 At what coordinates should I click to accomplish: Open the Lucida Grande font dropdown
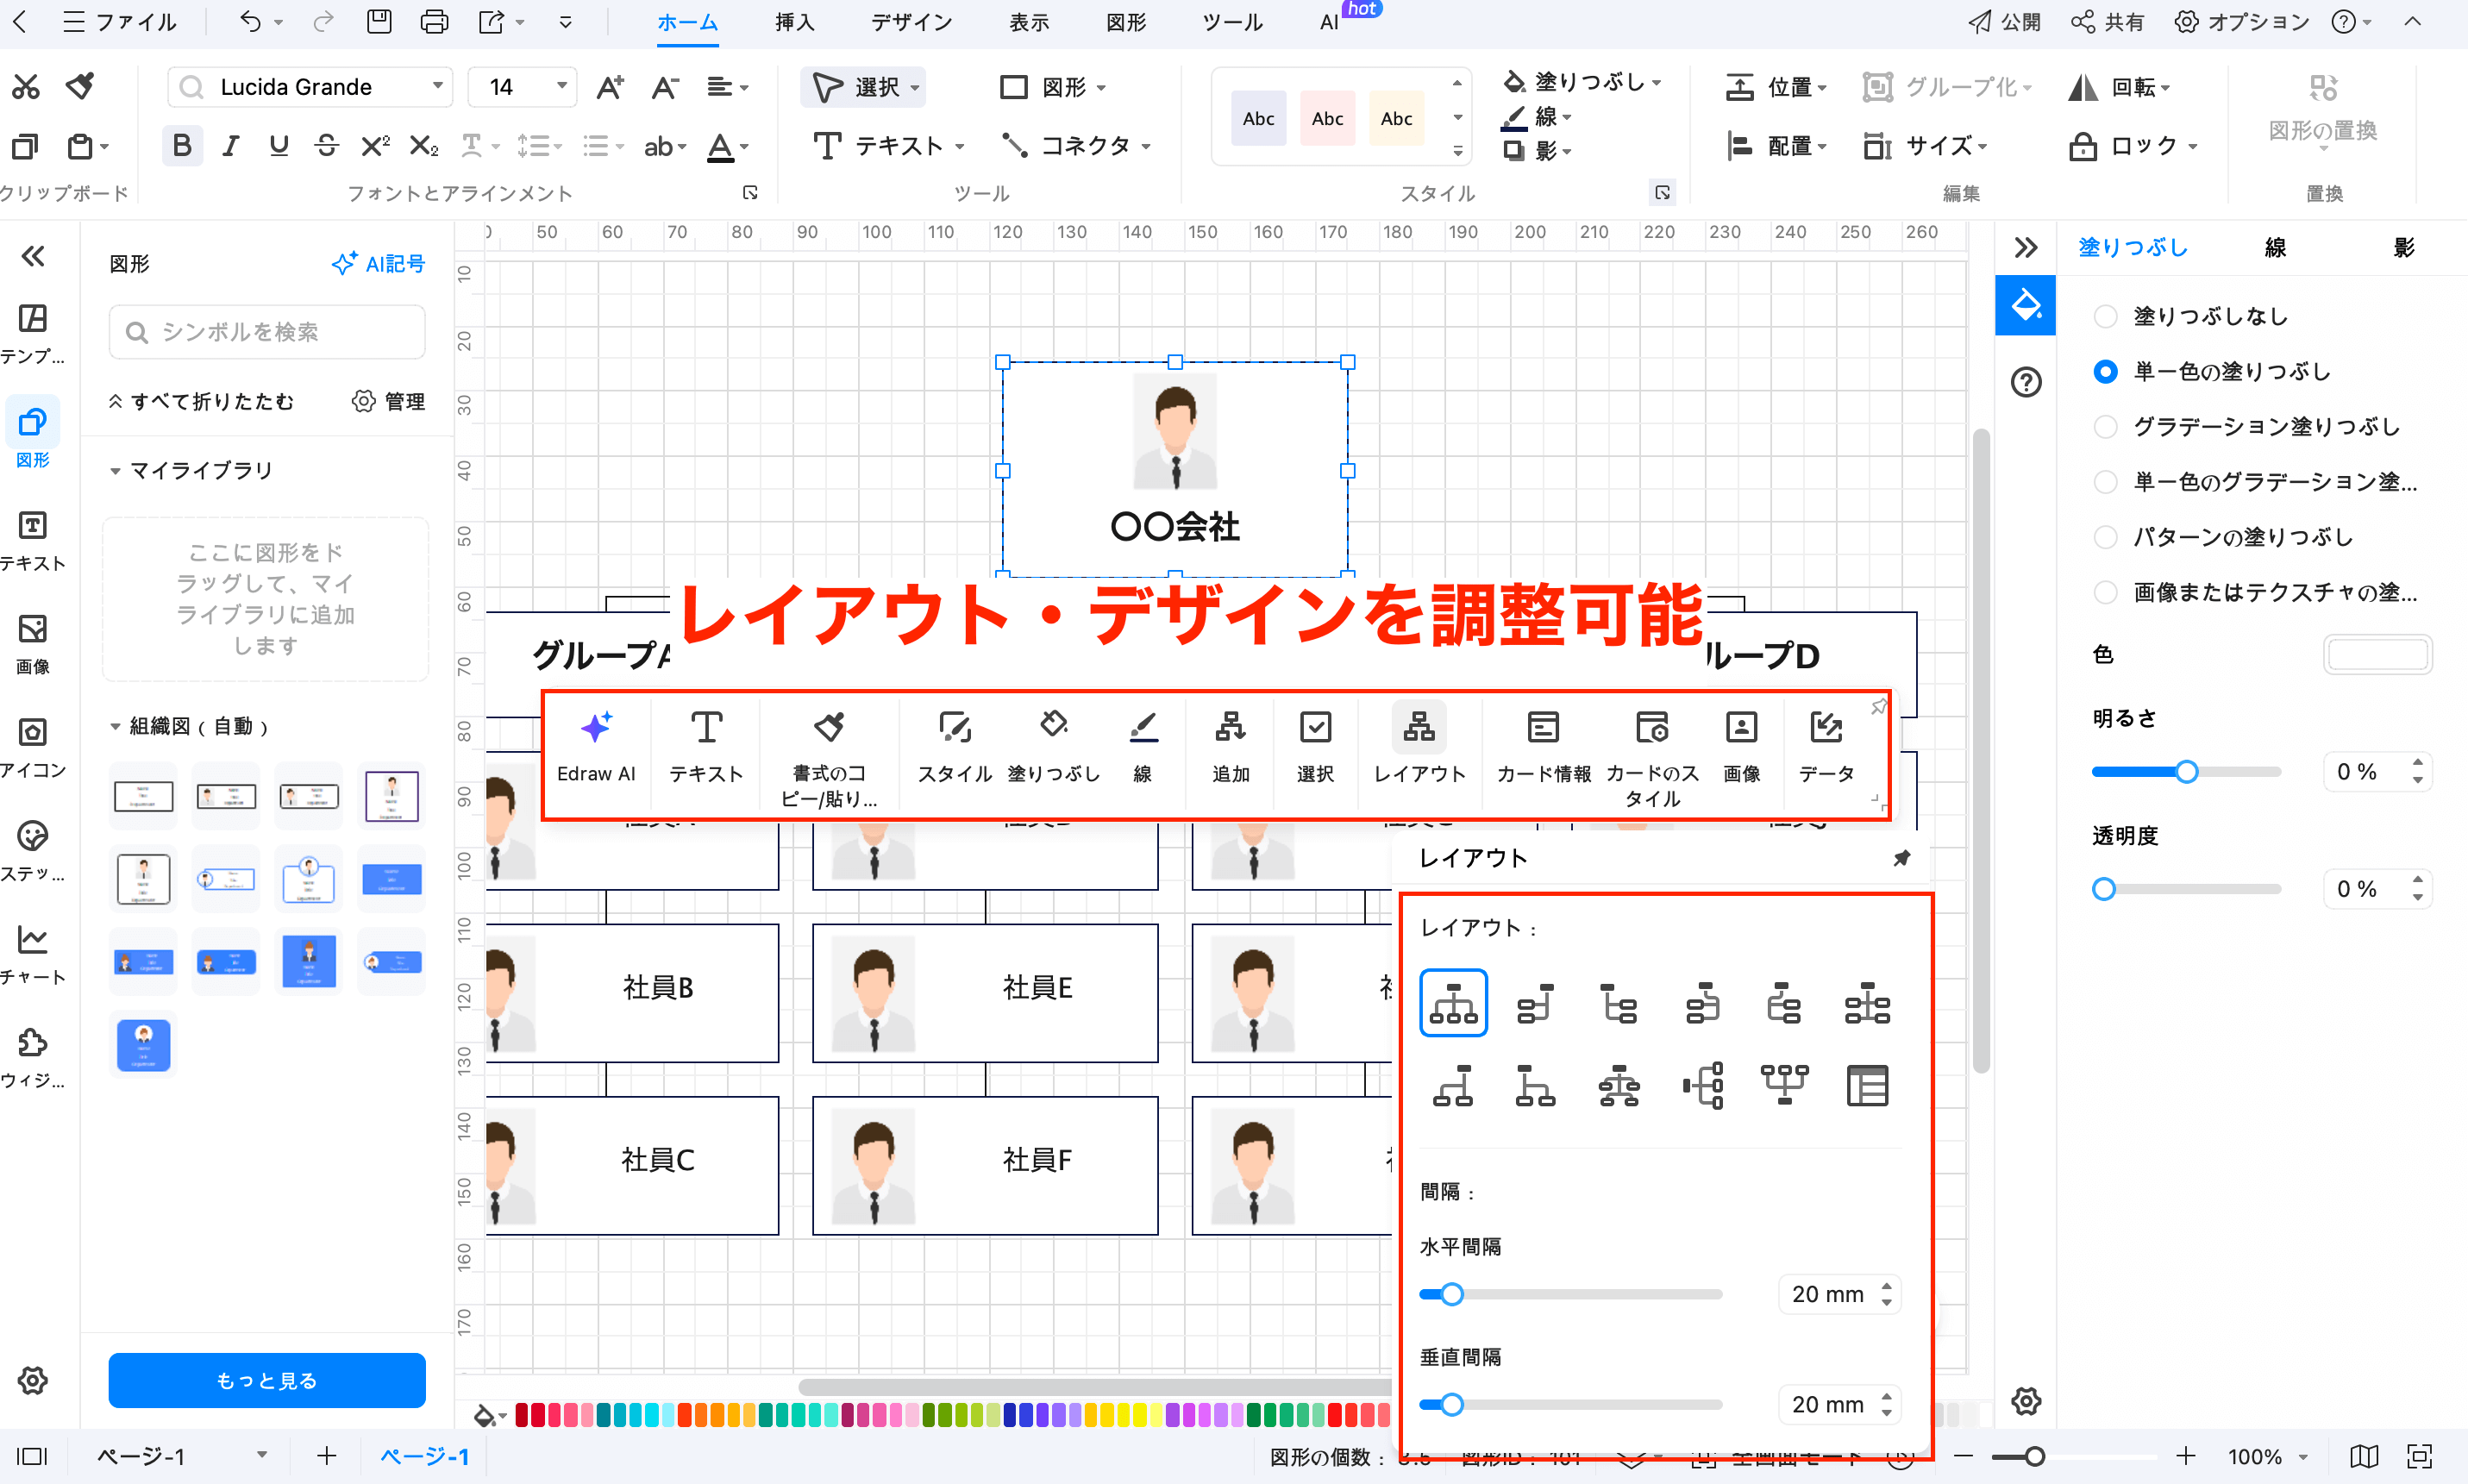click(x=437, y=87)
